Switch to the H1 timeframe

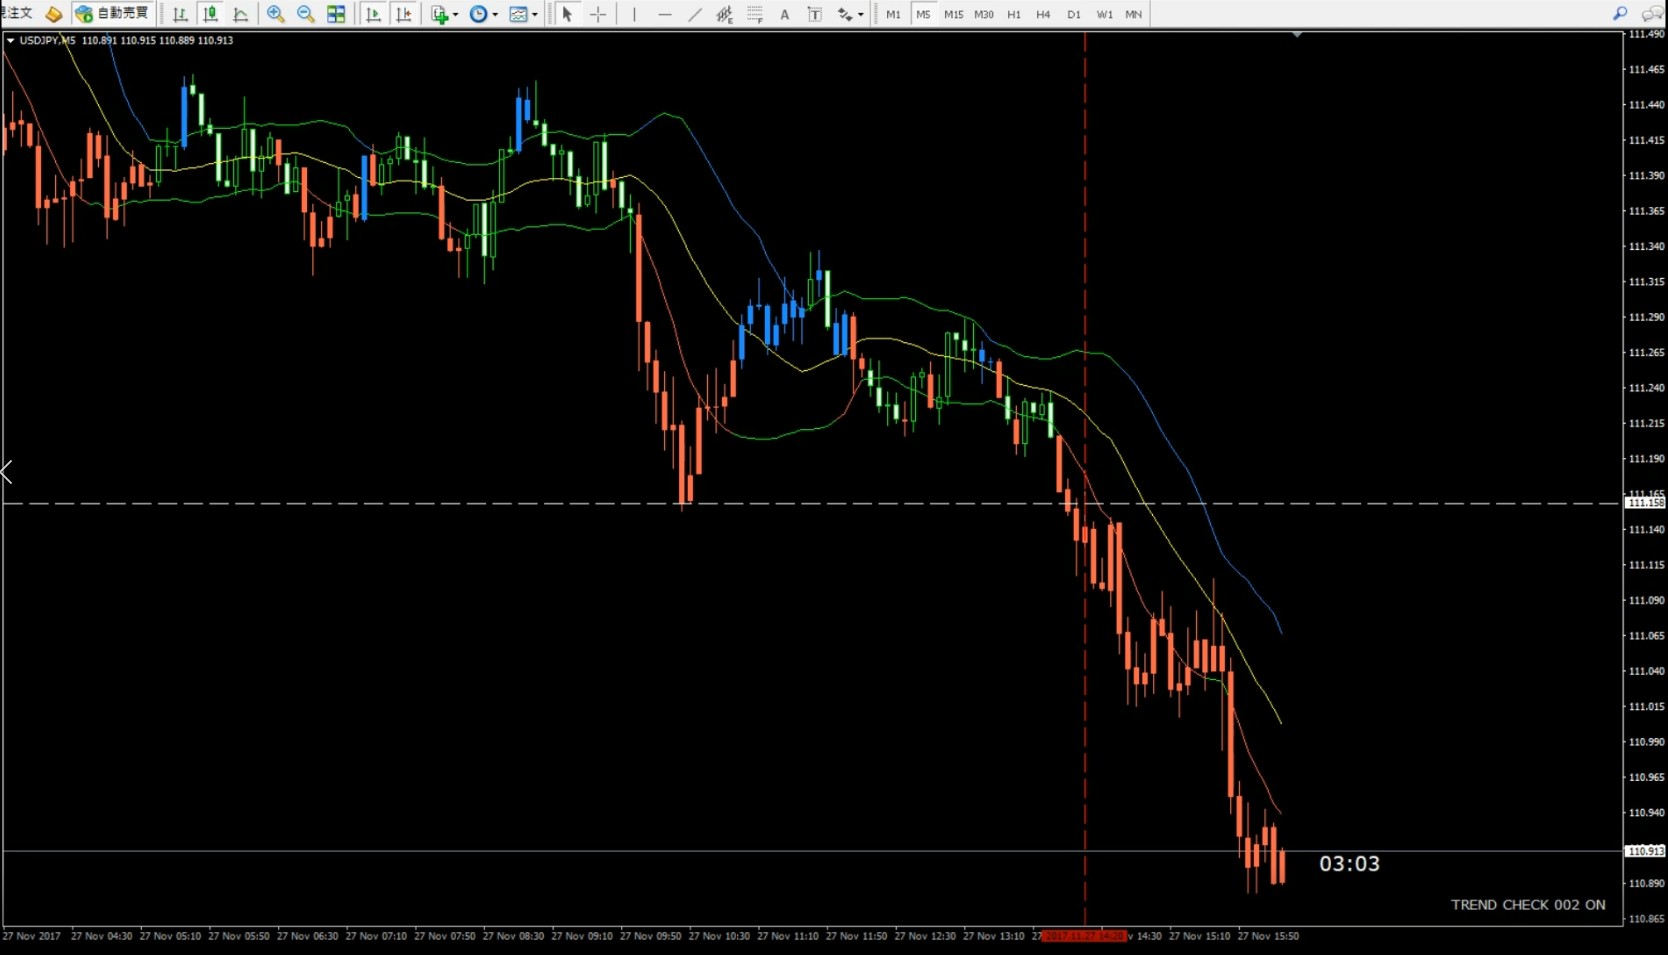click(1014, 14)
